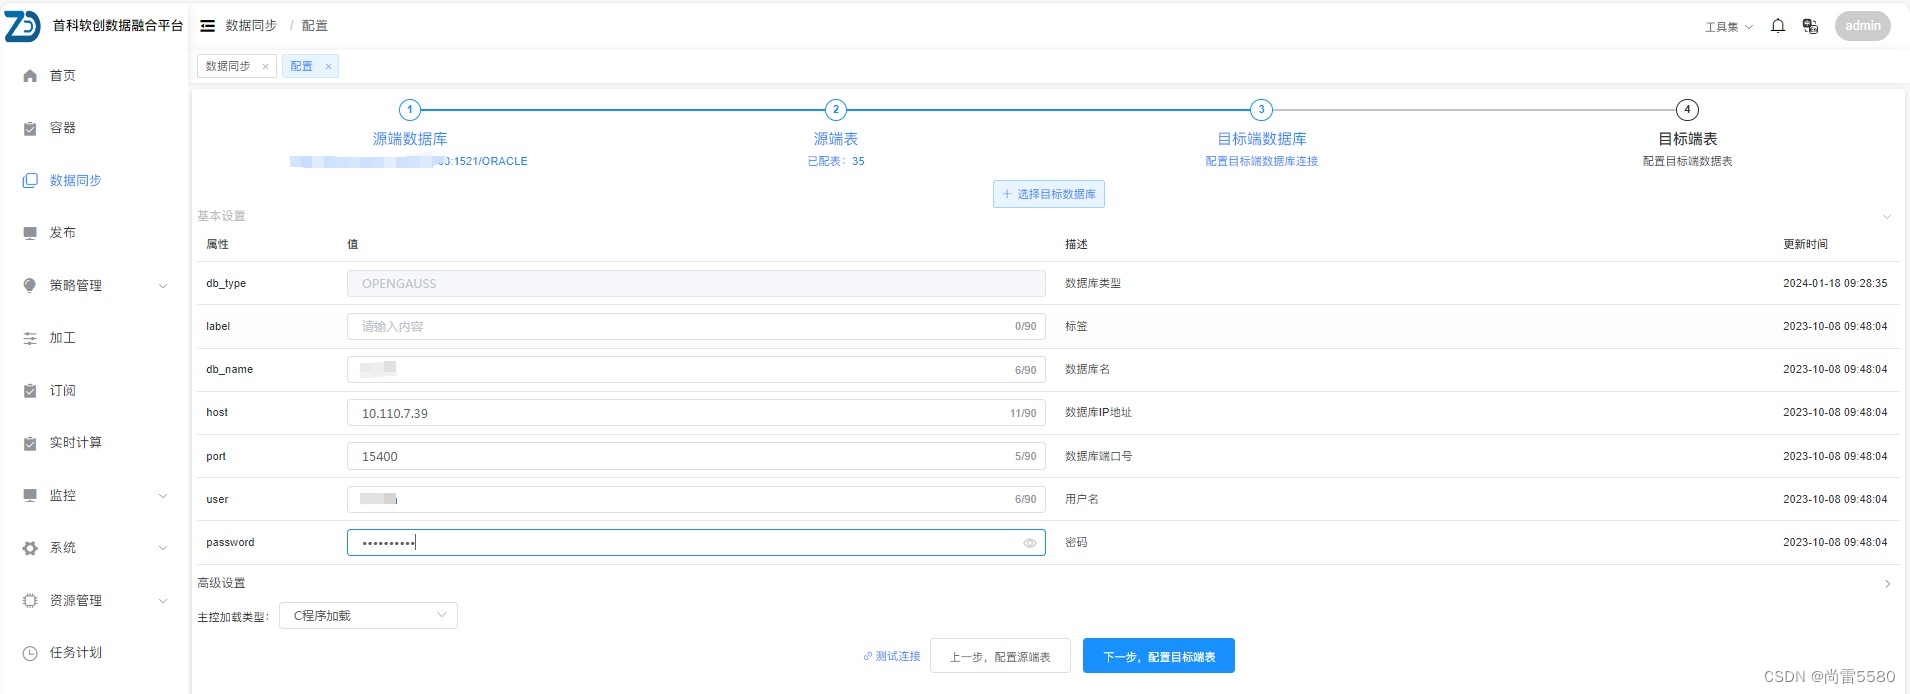Click the 属性 column header
The height and width of the screenshot is (694, 1910).
217,244
